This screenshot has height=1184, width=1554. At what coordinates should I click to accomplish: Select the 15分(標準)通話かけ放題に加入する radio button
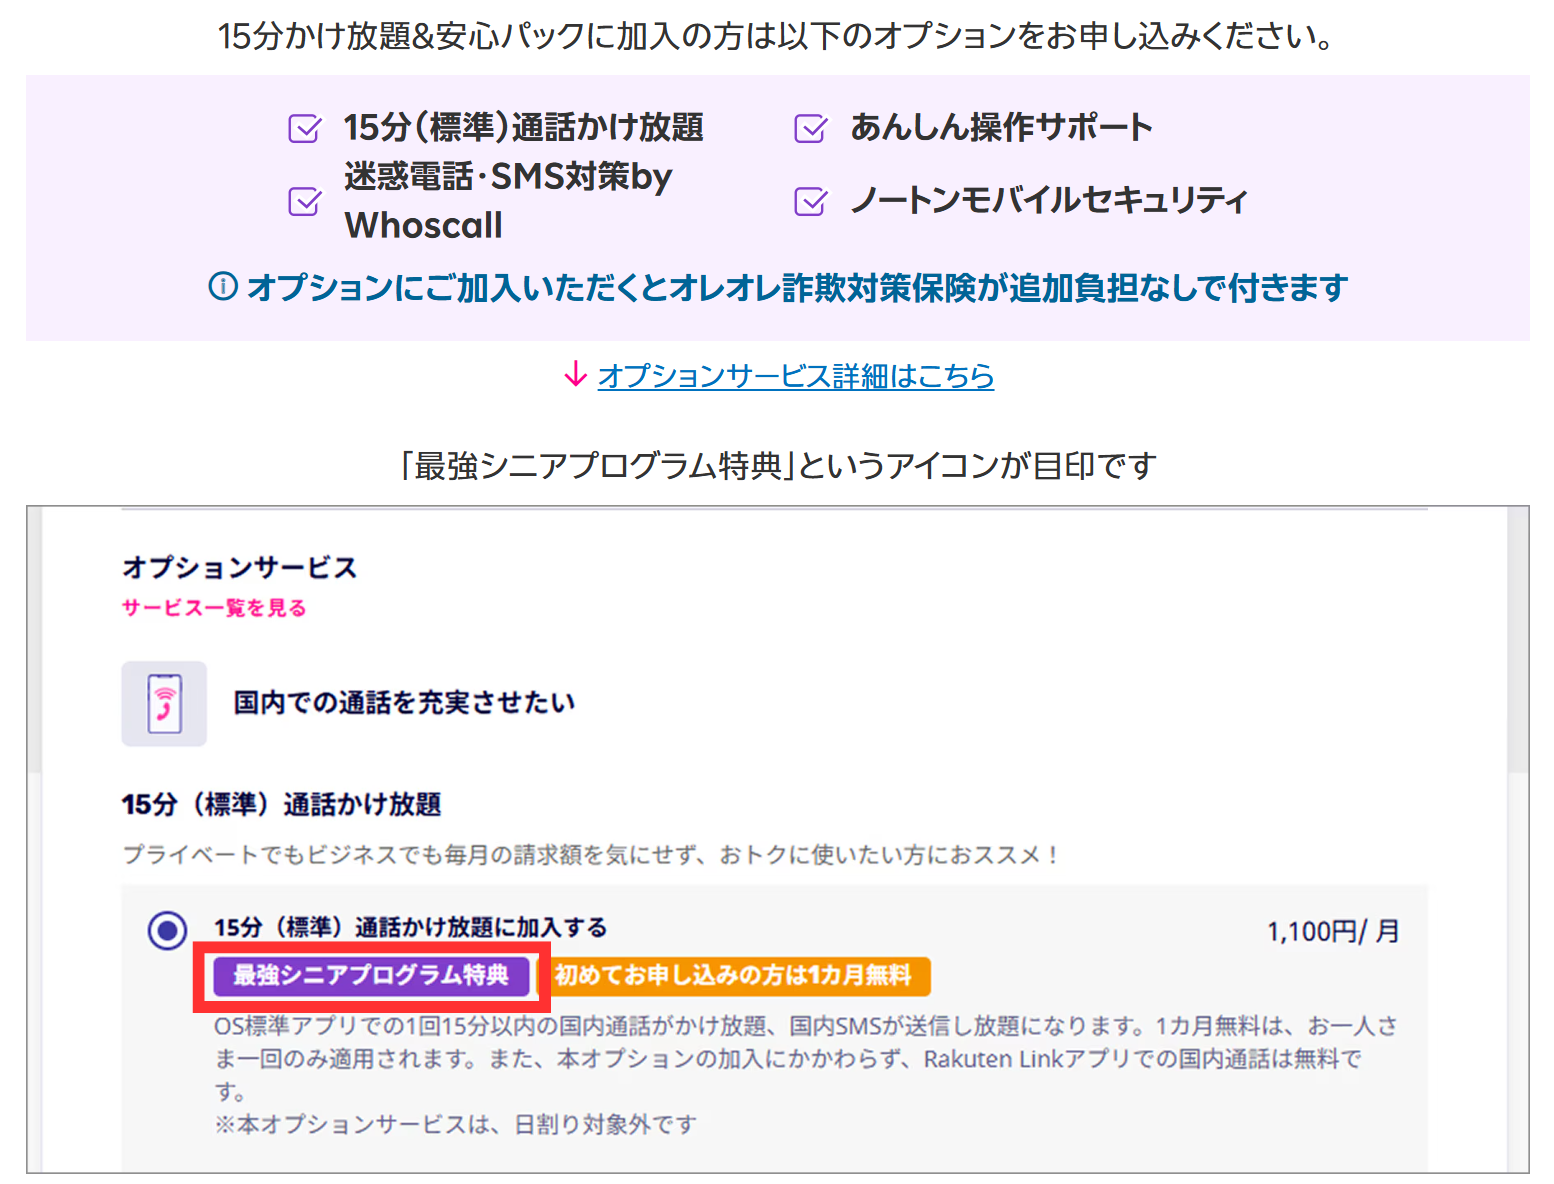(167, 930)
